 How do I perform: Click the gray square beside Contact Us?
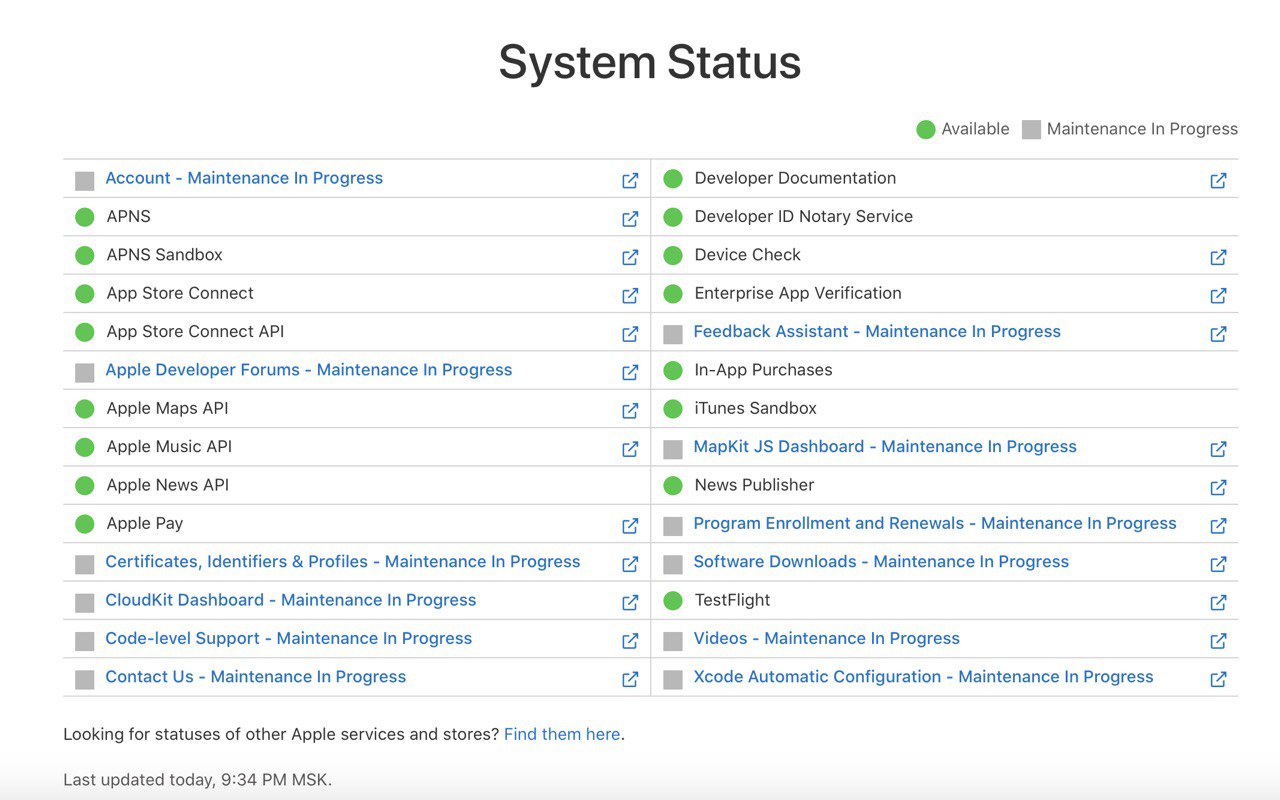(x=85, y=679)
